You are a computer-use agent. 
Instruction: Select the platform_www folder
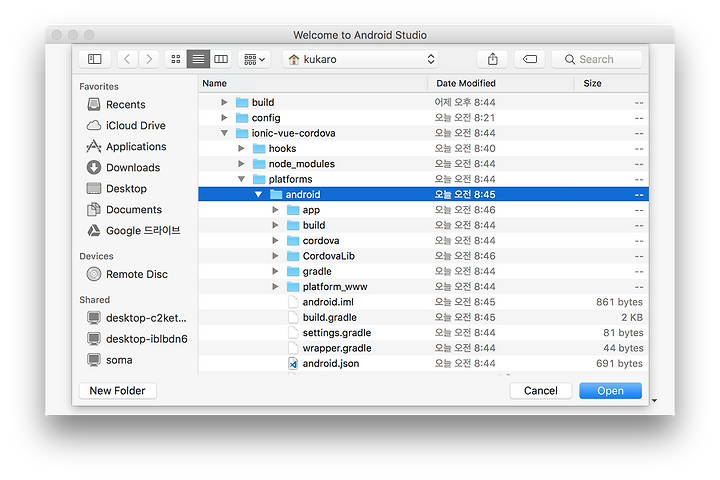coord(423,287)
